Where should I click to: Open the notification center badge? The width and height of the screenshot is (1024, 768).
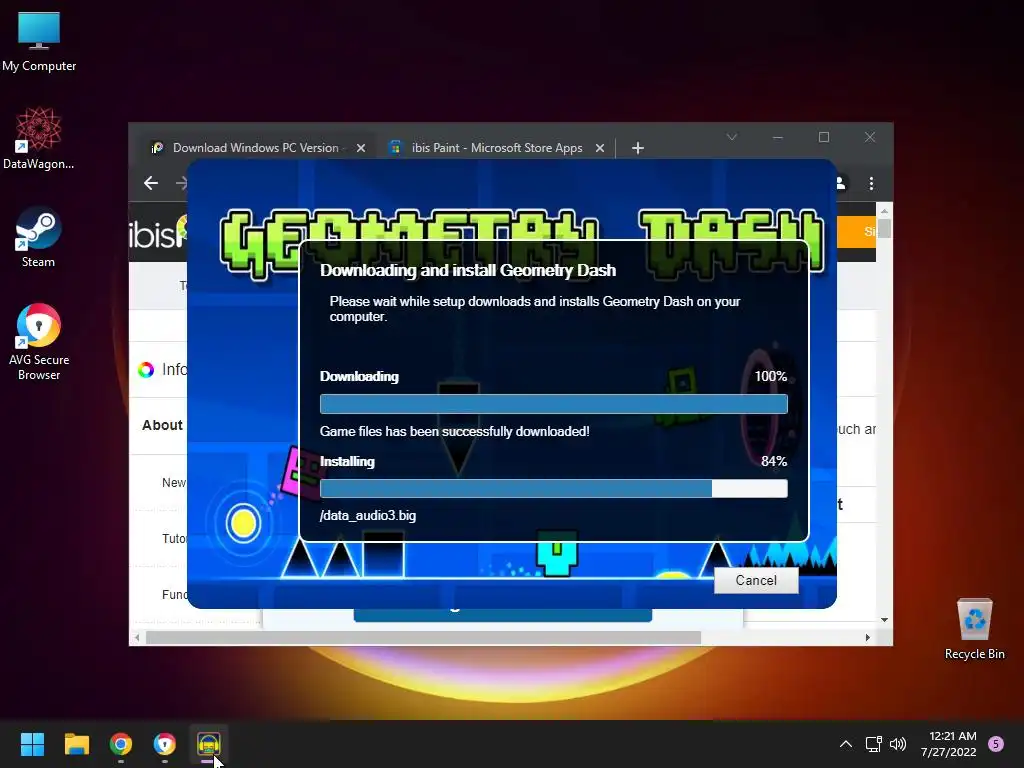[996, 744]
